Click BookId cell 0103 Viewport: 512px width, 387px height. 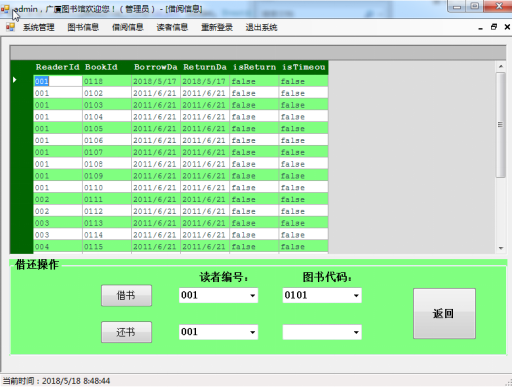coord(107,105)
